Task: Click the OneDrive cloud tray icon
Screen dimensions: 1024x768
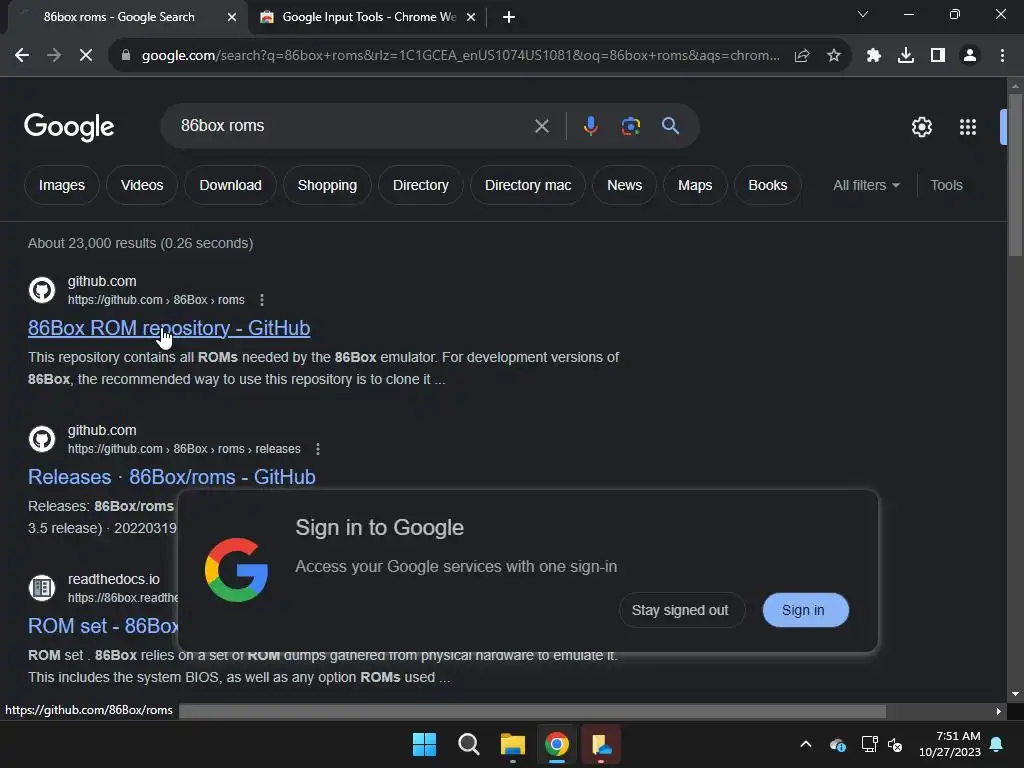Action: coord(838,744)
